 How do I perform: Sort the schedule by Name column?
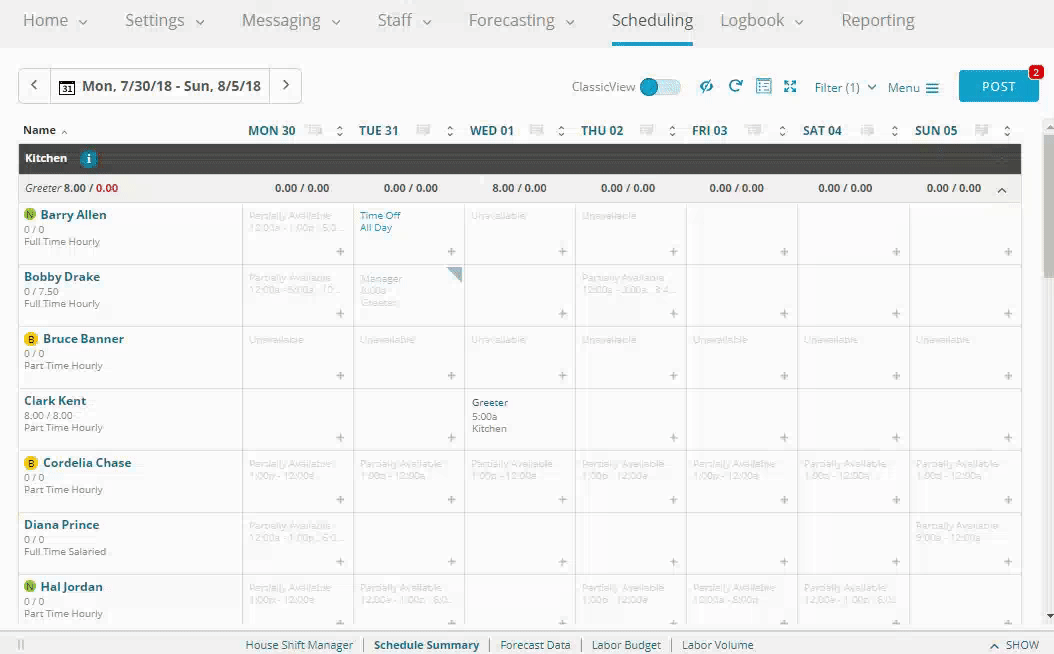point(40,131)
